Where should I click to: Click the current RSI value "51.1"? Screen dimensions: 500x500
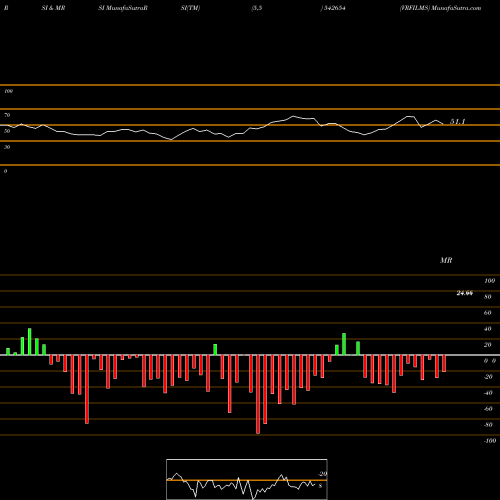pos(458,122)
